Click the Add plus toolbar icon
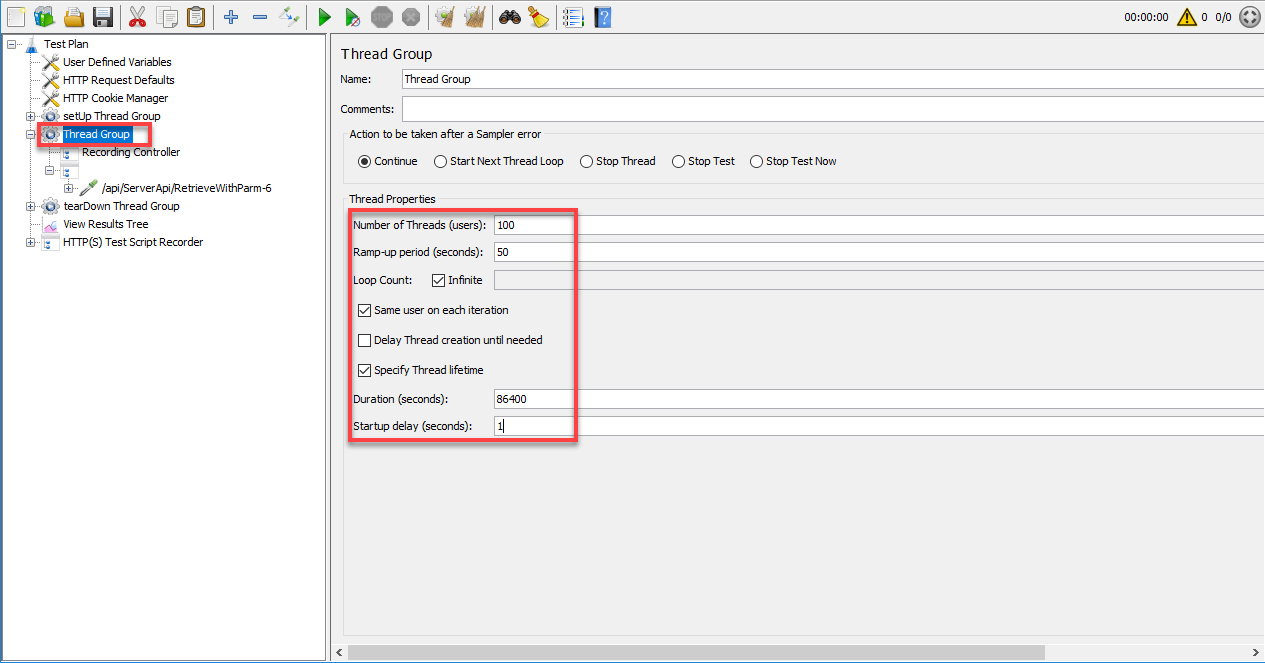 (231, 17)
